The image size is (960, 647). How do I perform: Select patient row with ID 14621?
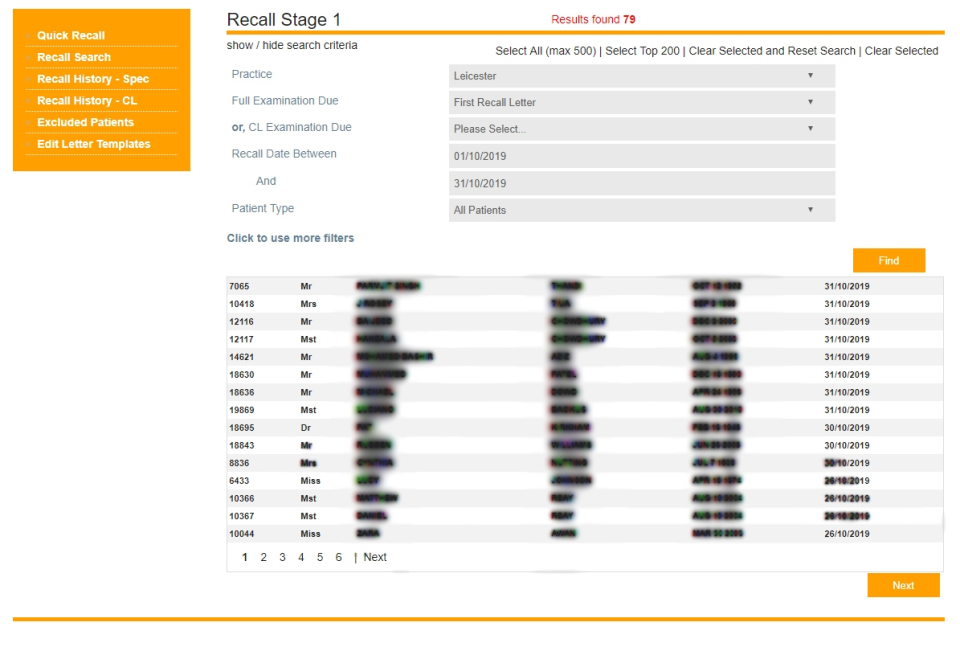pos(585,357)
